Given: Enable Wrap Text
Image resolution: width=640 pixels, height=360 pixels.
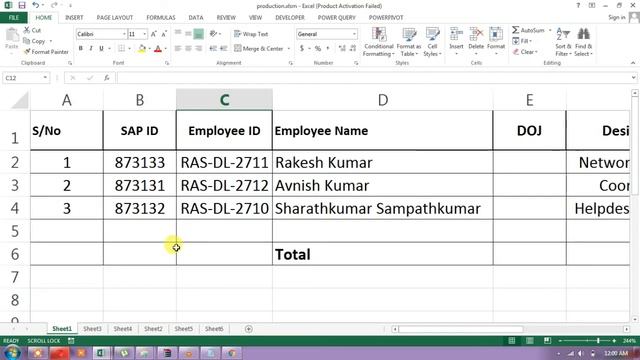Looking at the screenshot, I should pyautogui.click(x=251, y=34).
